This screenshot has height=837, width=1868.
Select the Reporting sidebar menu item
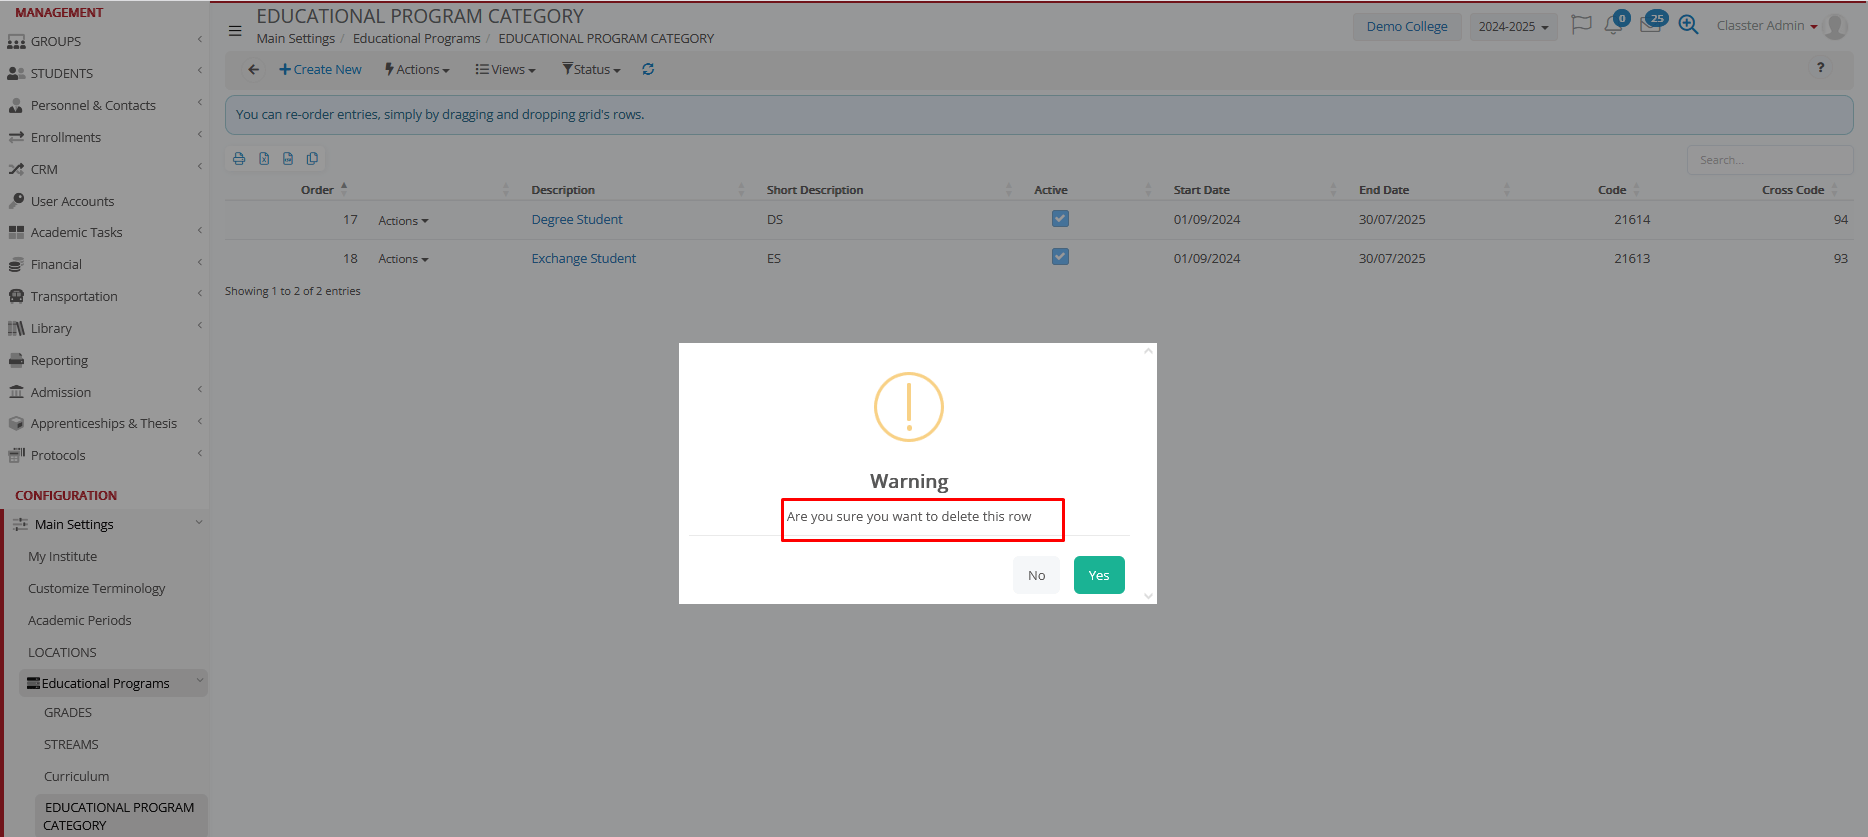pos(59,360)
